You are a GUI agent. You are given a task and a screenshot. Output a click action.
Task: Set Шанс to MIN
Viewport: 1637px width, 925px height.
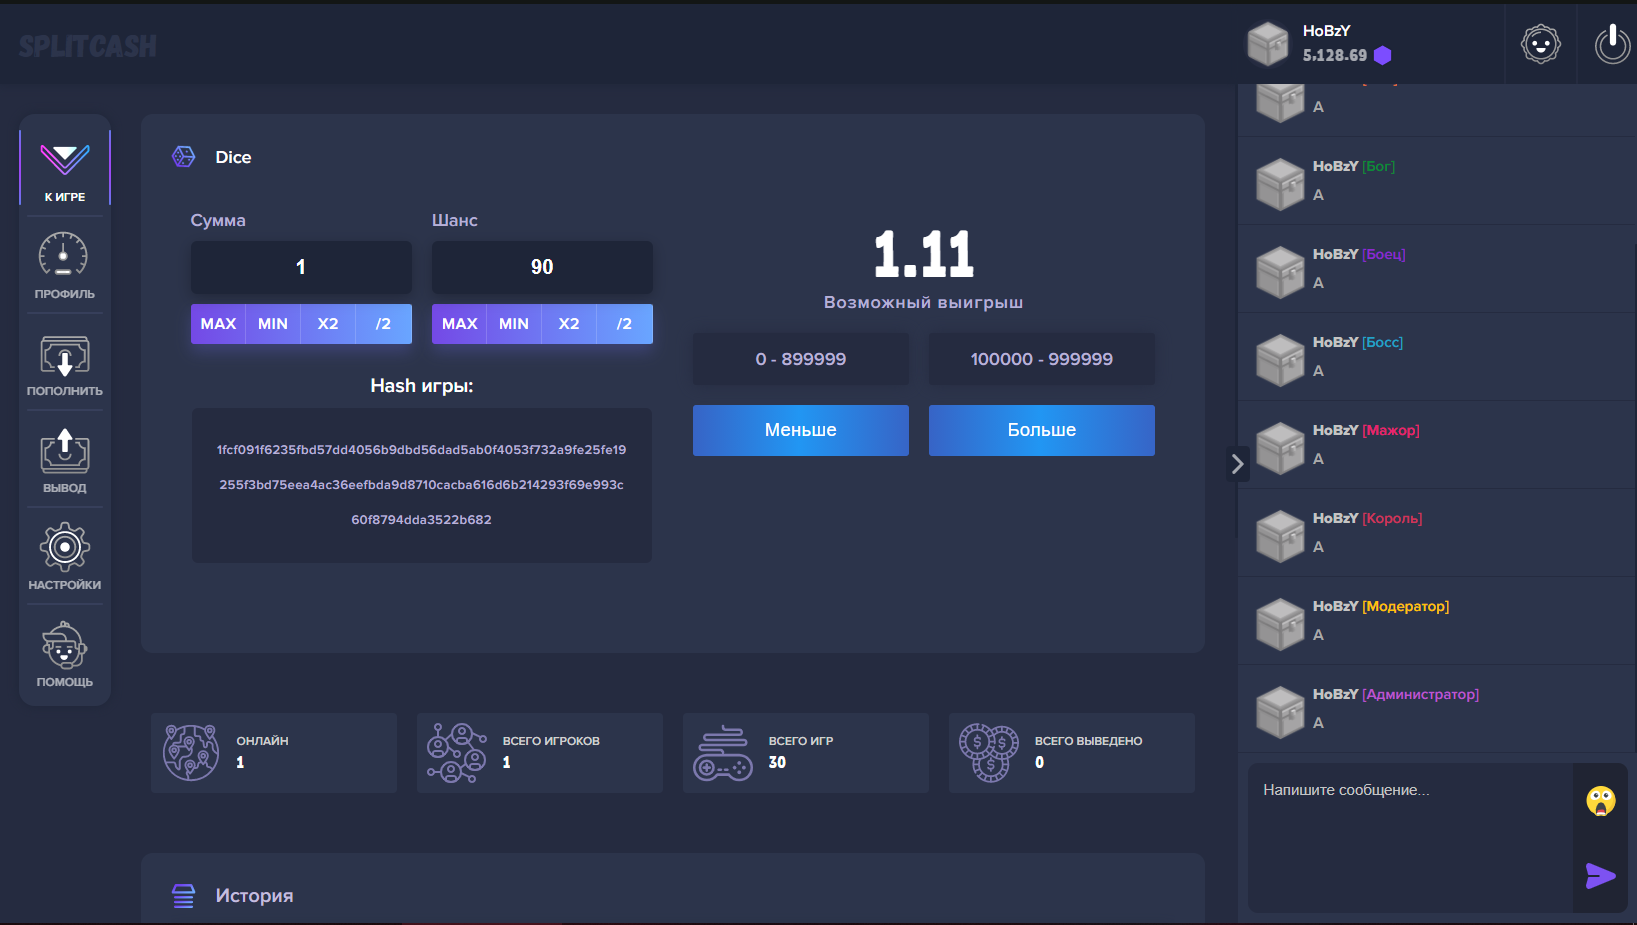[514, 324]
